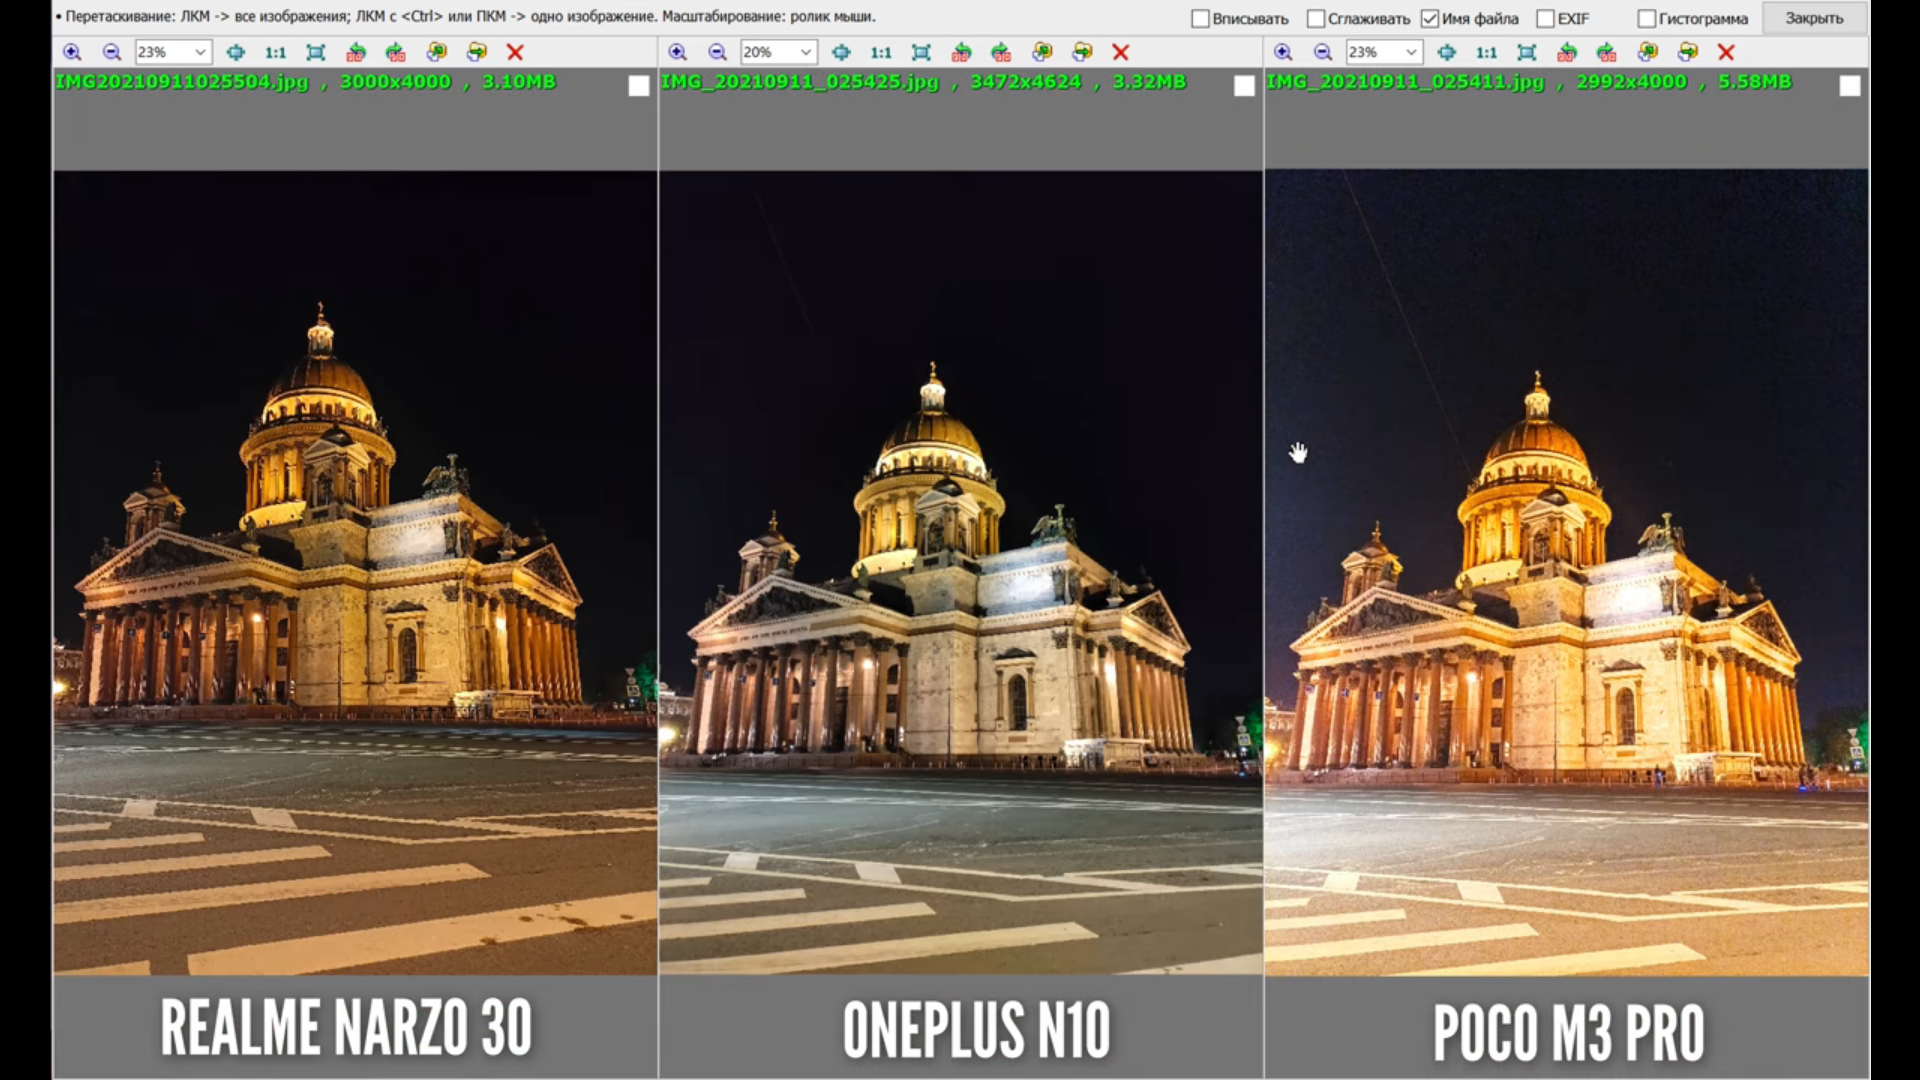Tick the white selection box on IMG_20210911_025425.jpg
This screenshot has height=1080, width=1920.
click(x=1244, y=87)
